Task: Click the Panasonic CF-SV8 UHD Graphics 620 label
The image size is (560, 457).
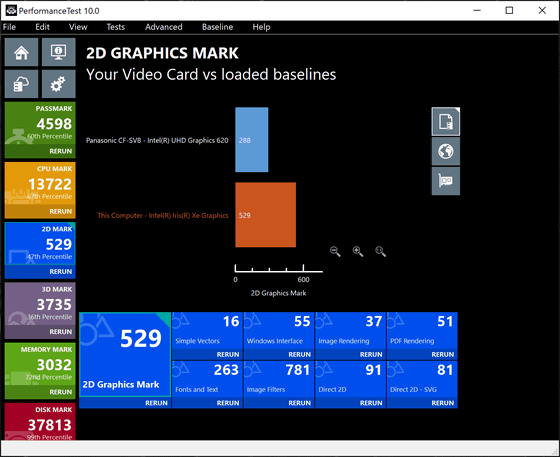Action: point(157,140)
